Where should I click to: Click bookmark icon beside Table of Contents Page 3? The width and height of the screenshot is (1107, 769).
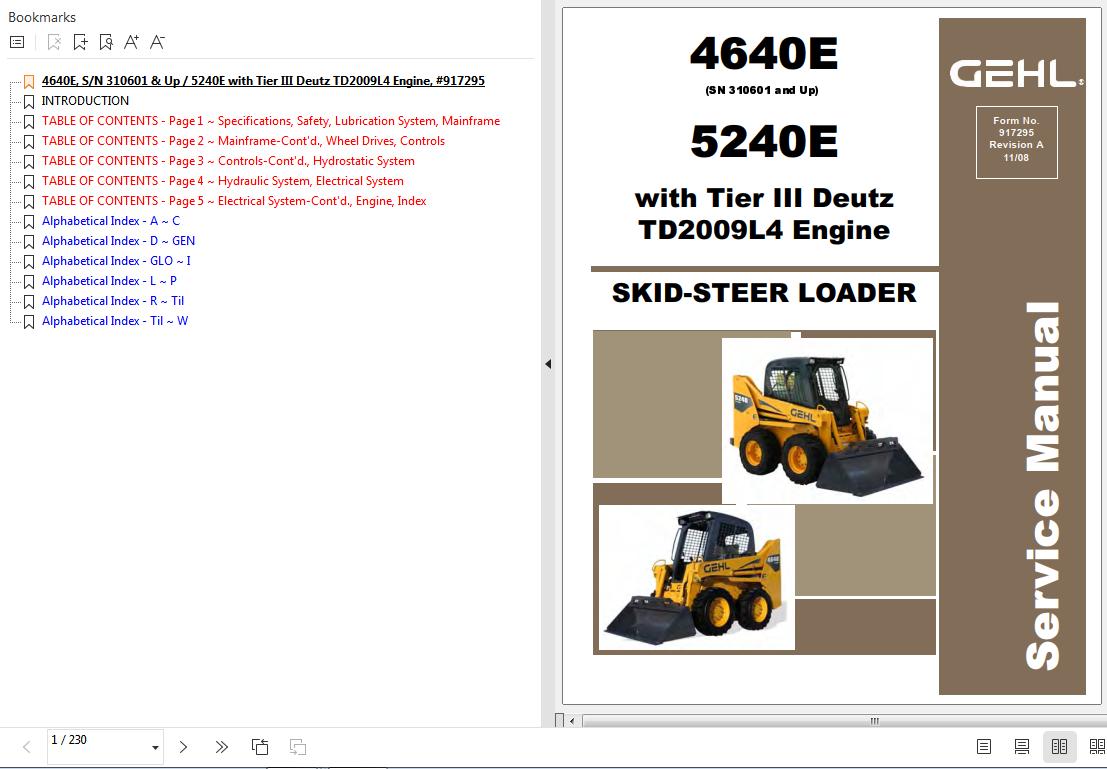pyautogui.click(x=29, y=162)
